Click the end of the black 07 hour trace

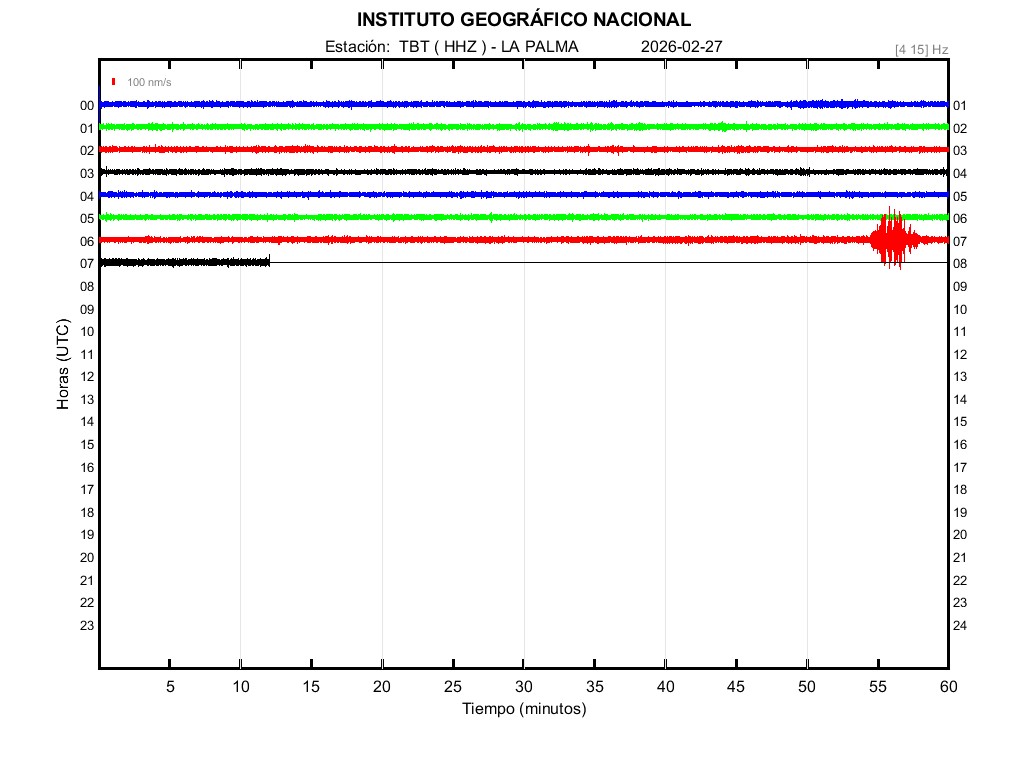[268, 262]
